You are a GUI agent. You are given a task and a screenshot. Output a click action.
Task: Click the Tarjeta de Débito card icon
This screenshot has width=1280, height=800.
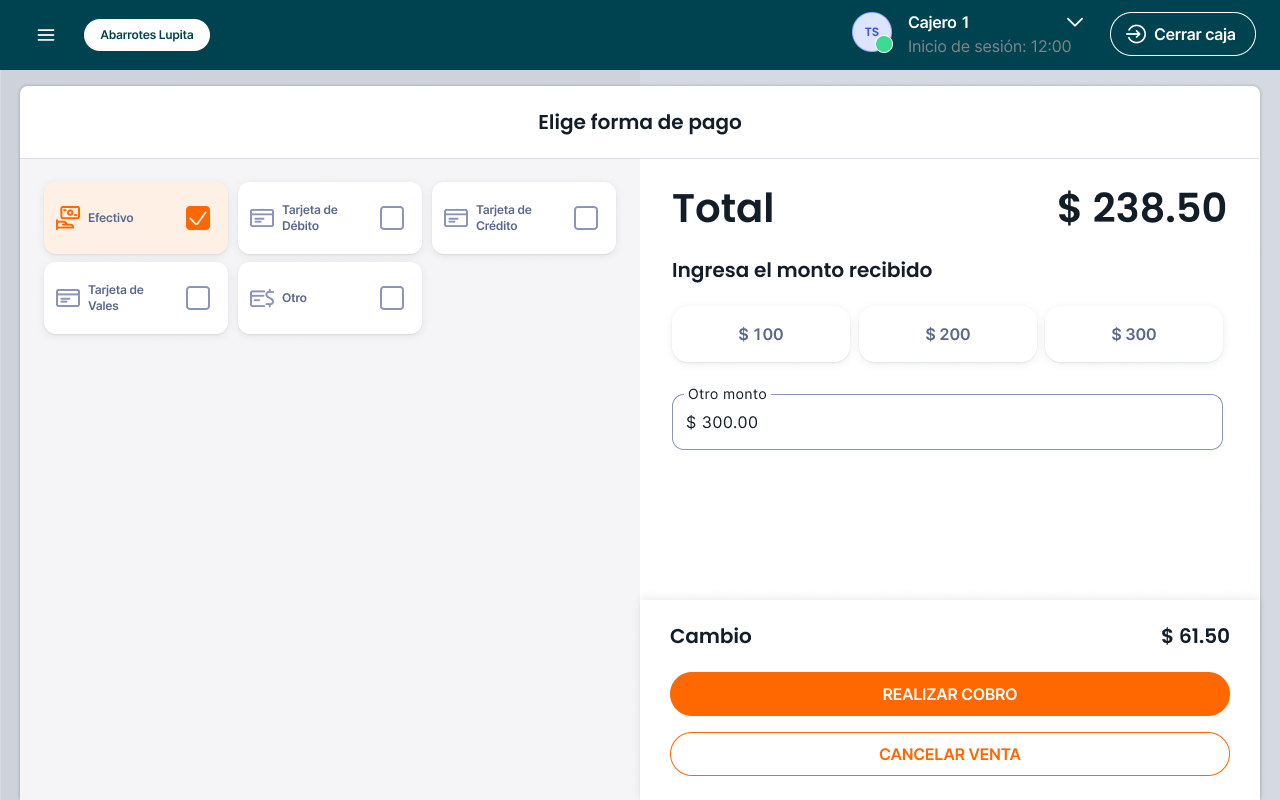pos(262,218)
